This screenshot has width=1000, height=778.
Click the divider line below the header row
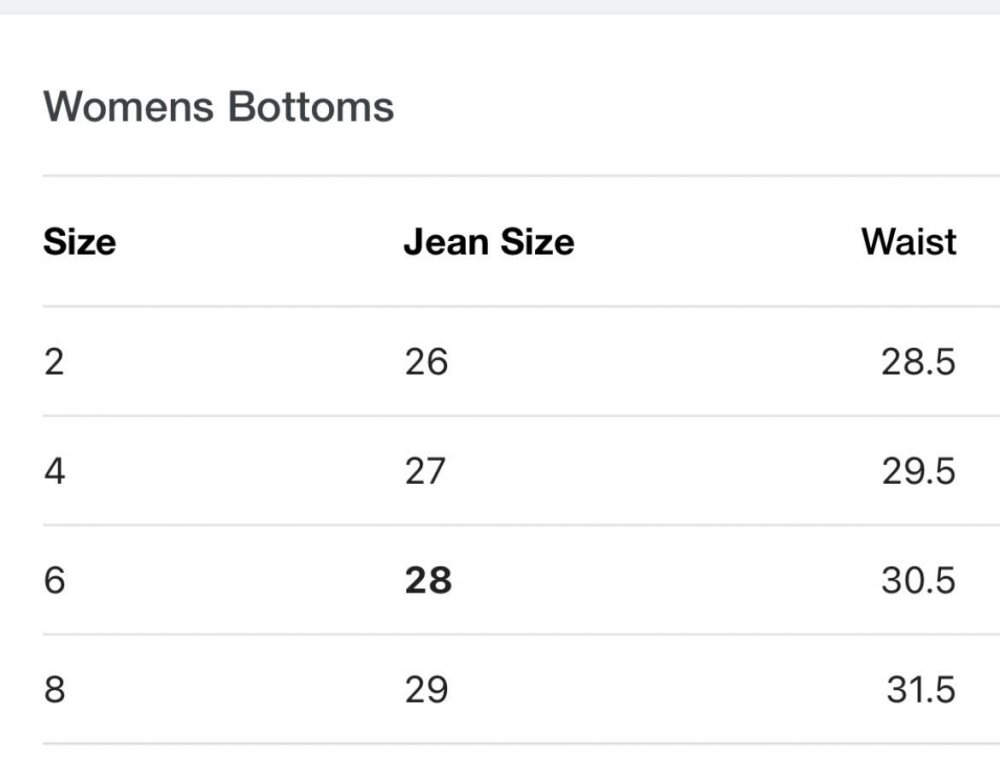click(521, 307)
